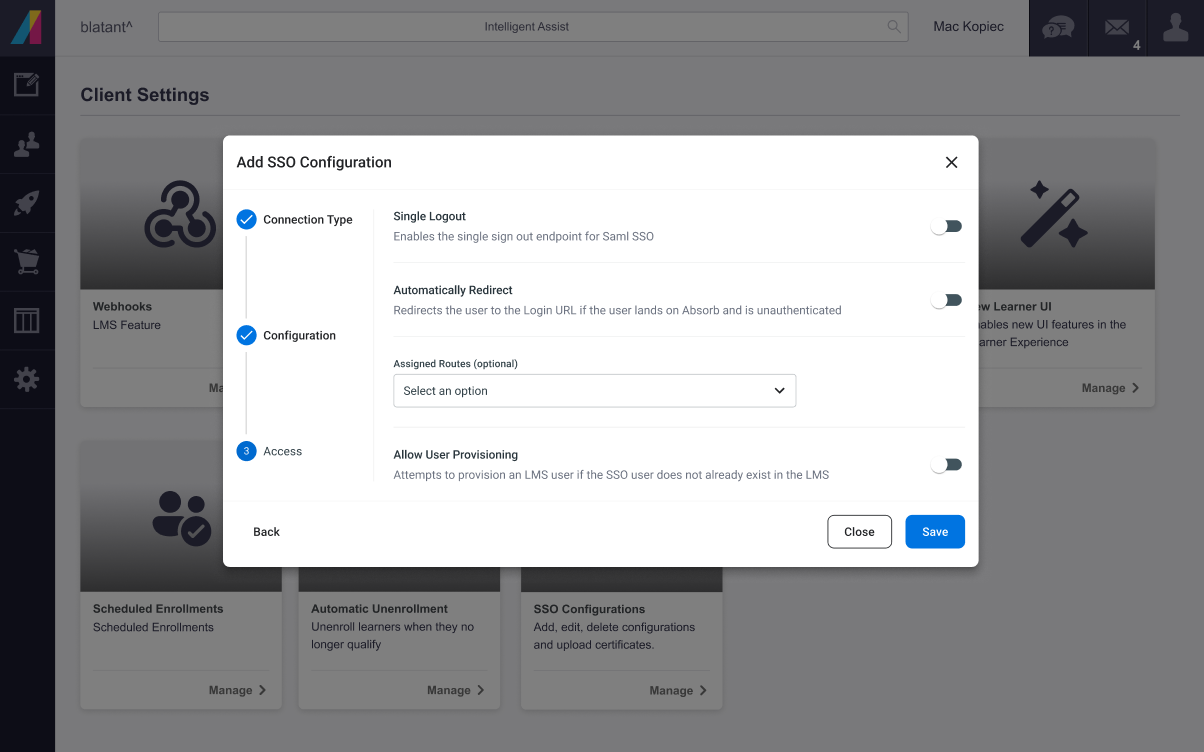
Task: Open the users sidebar icon
Action: pos(27,145)
